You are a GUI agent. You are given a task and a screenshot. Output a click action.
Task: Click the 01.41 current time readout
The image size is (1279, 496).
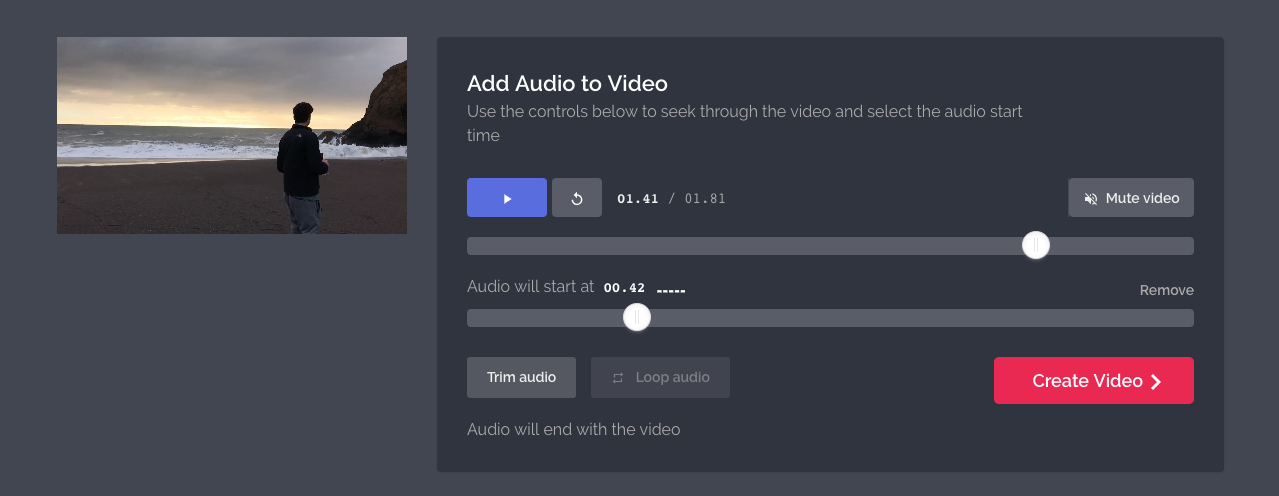tap(637, 199)
